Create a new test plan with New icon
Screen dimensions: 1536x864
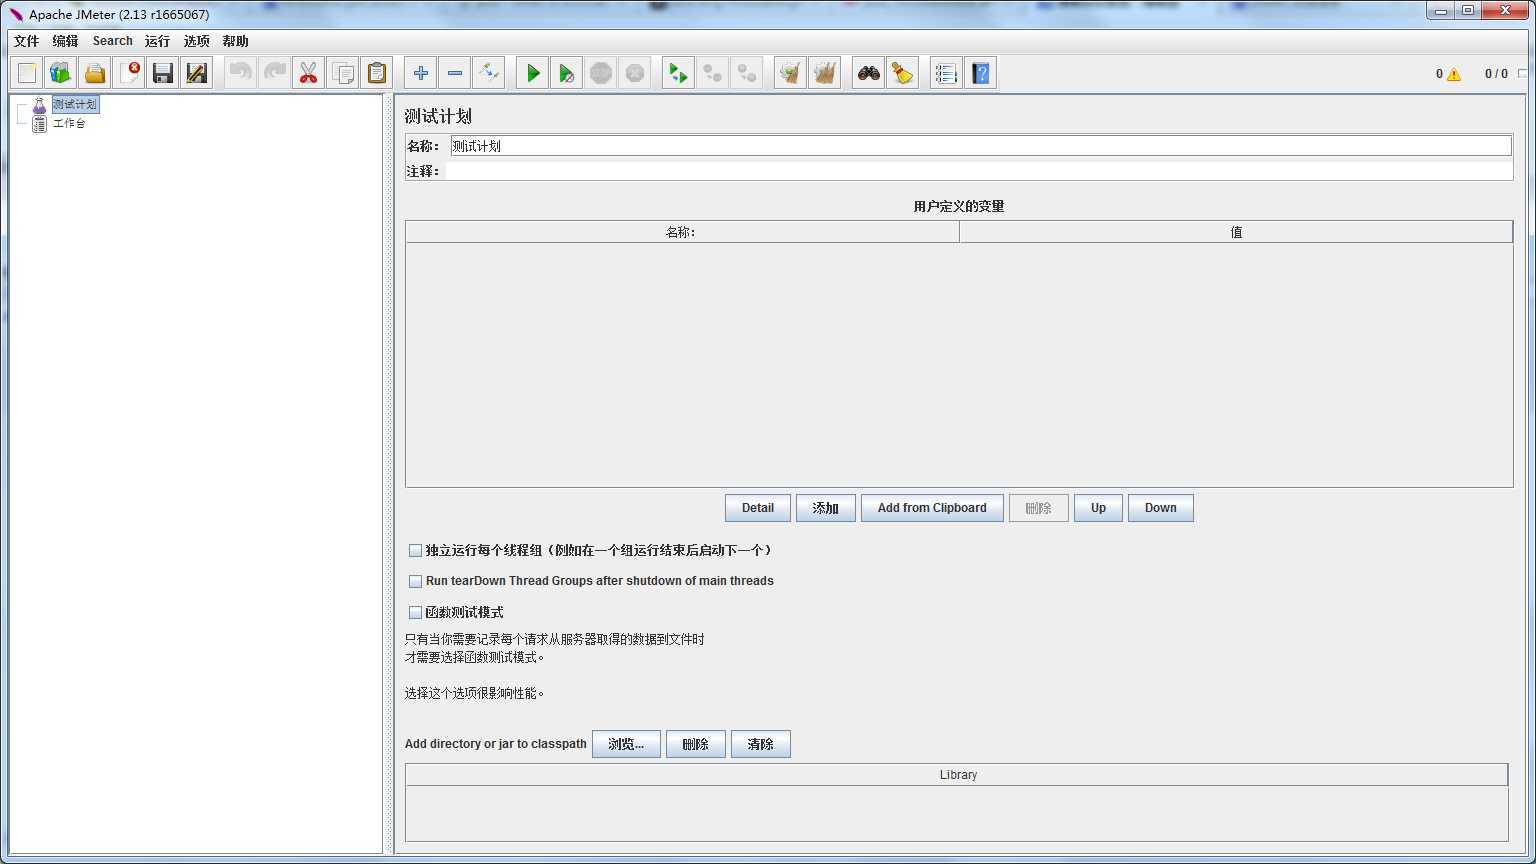pos(27,73)
